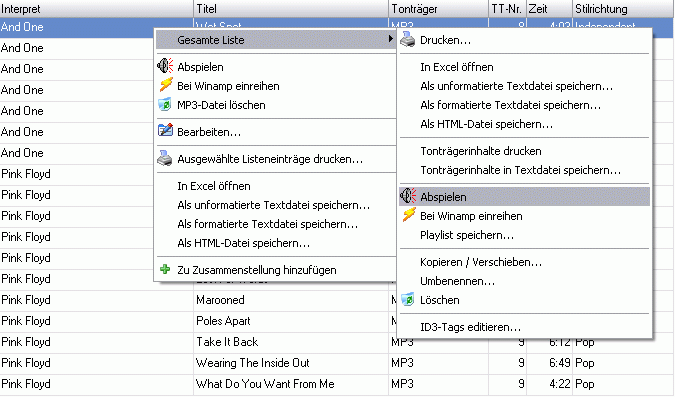This screenshot has height=397, width=675.
Task: Choose Drucken... in the submenu
Action: click(x=524, y=40)
